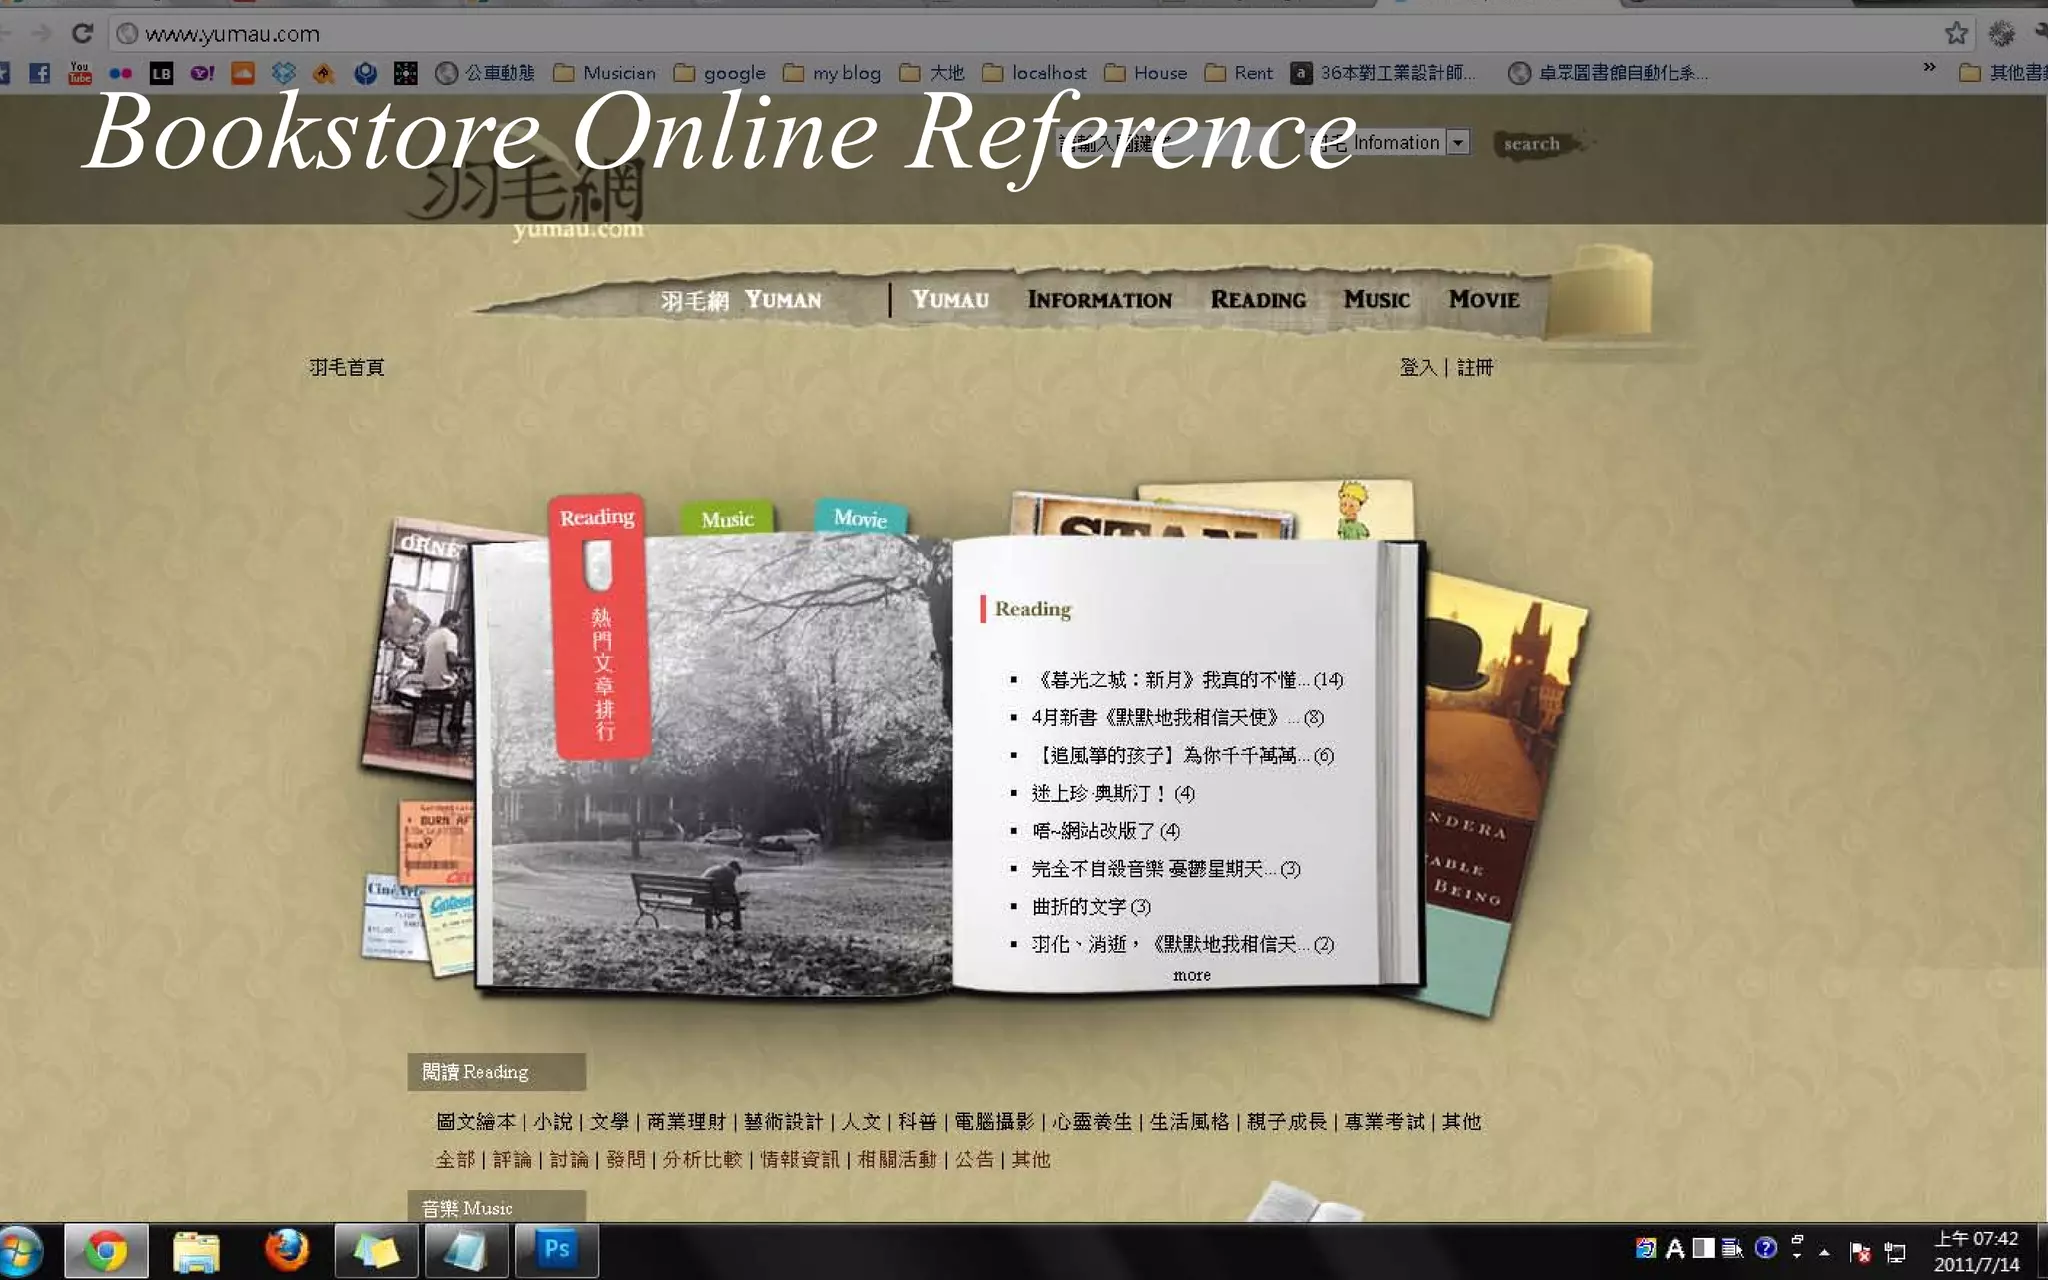Open the 卓眾圖書館自動化系 bookmark

click(x=1608, y=73)
